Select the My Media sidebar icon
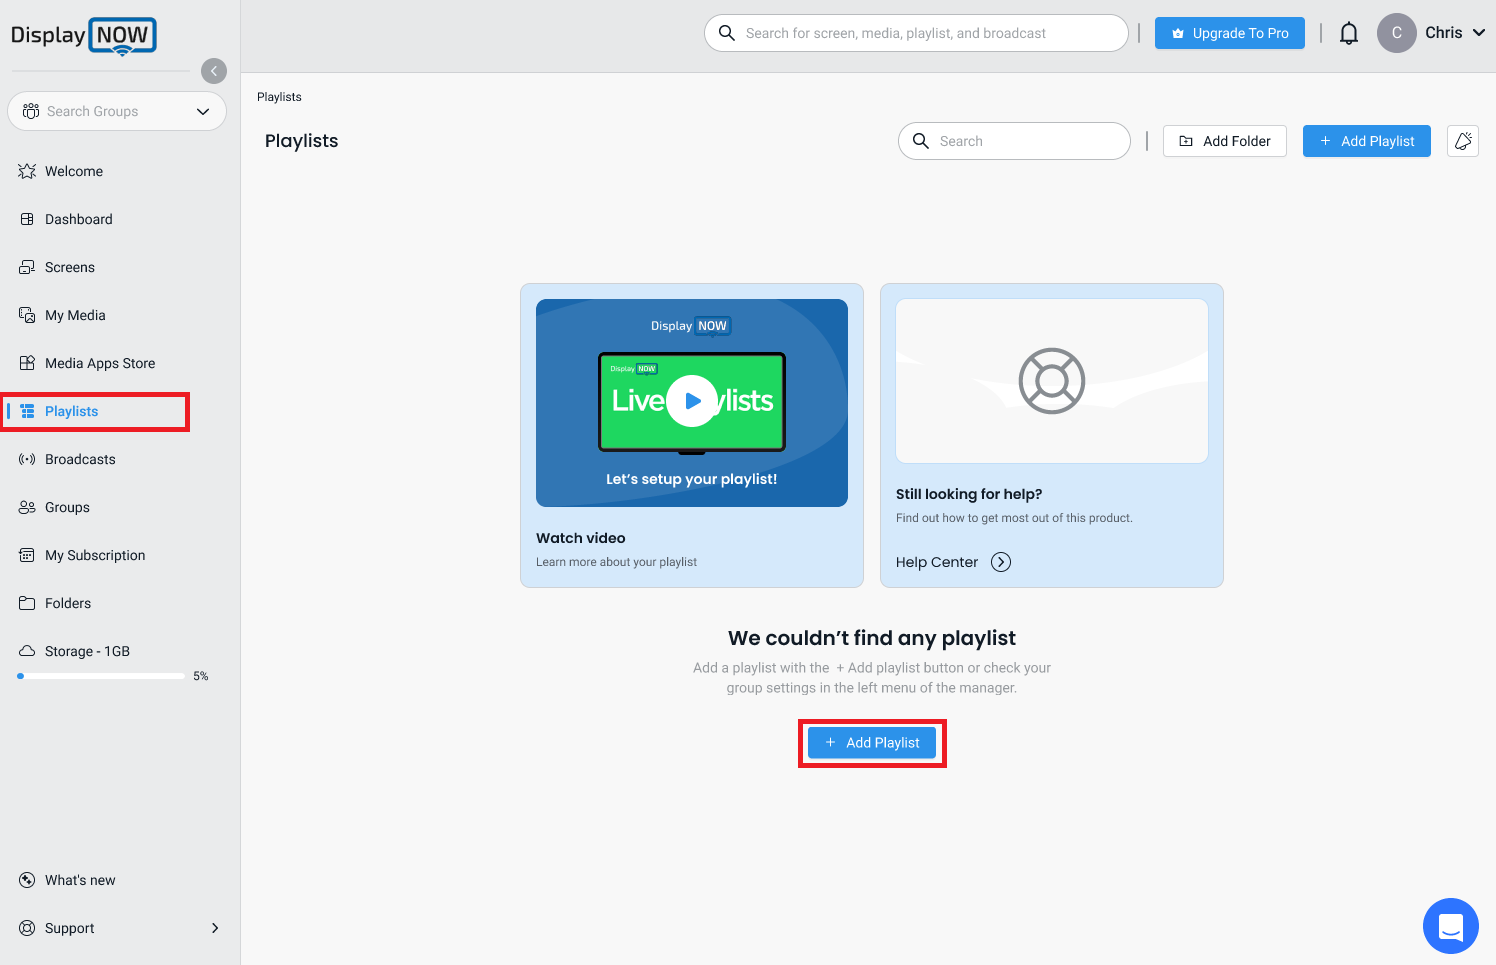This screenshot has width=1496, height=965. click(x=27, y=315)
